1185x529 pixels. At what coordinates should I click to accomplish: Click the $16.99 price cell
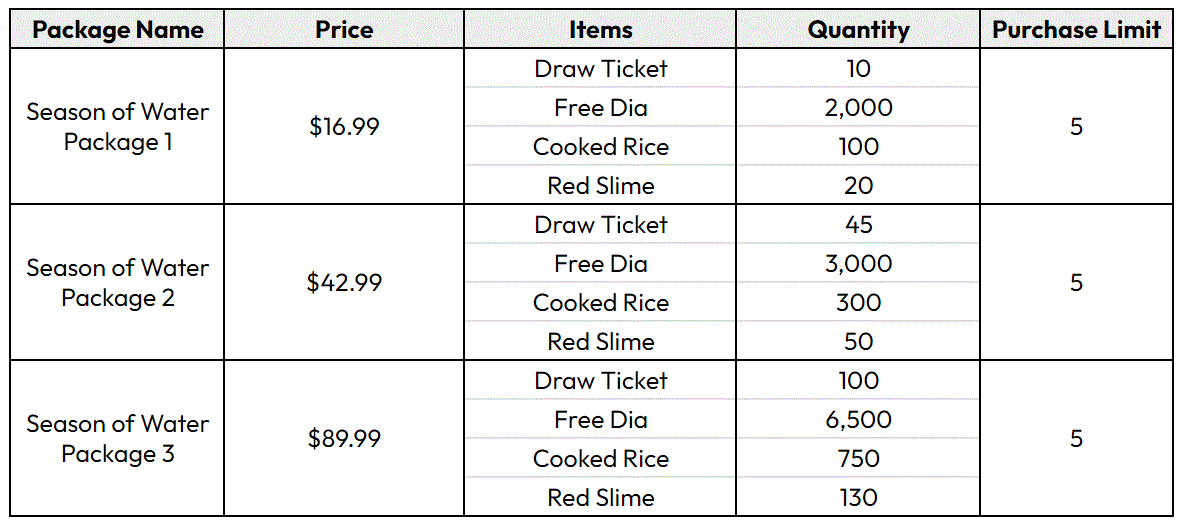(x=344, y=127)
